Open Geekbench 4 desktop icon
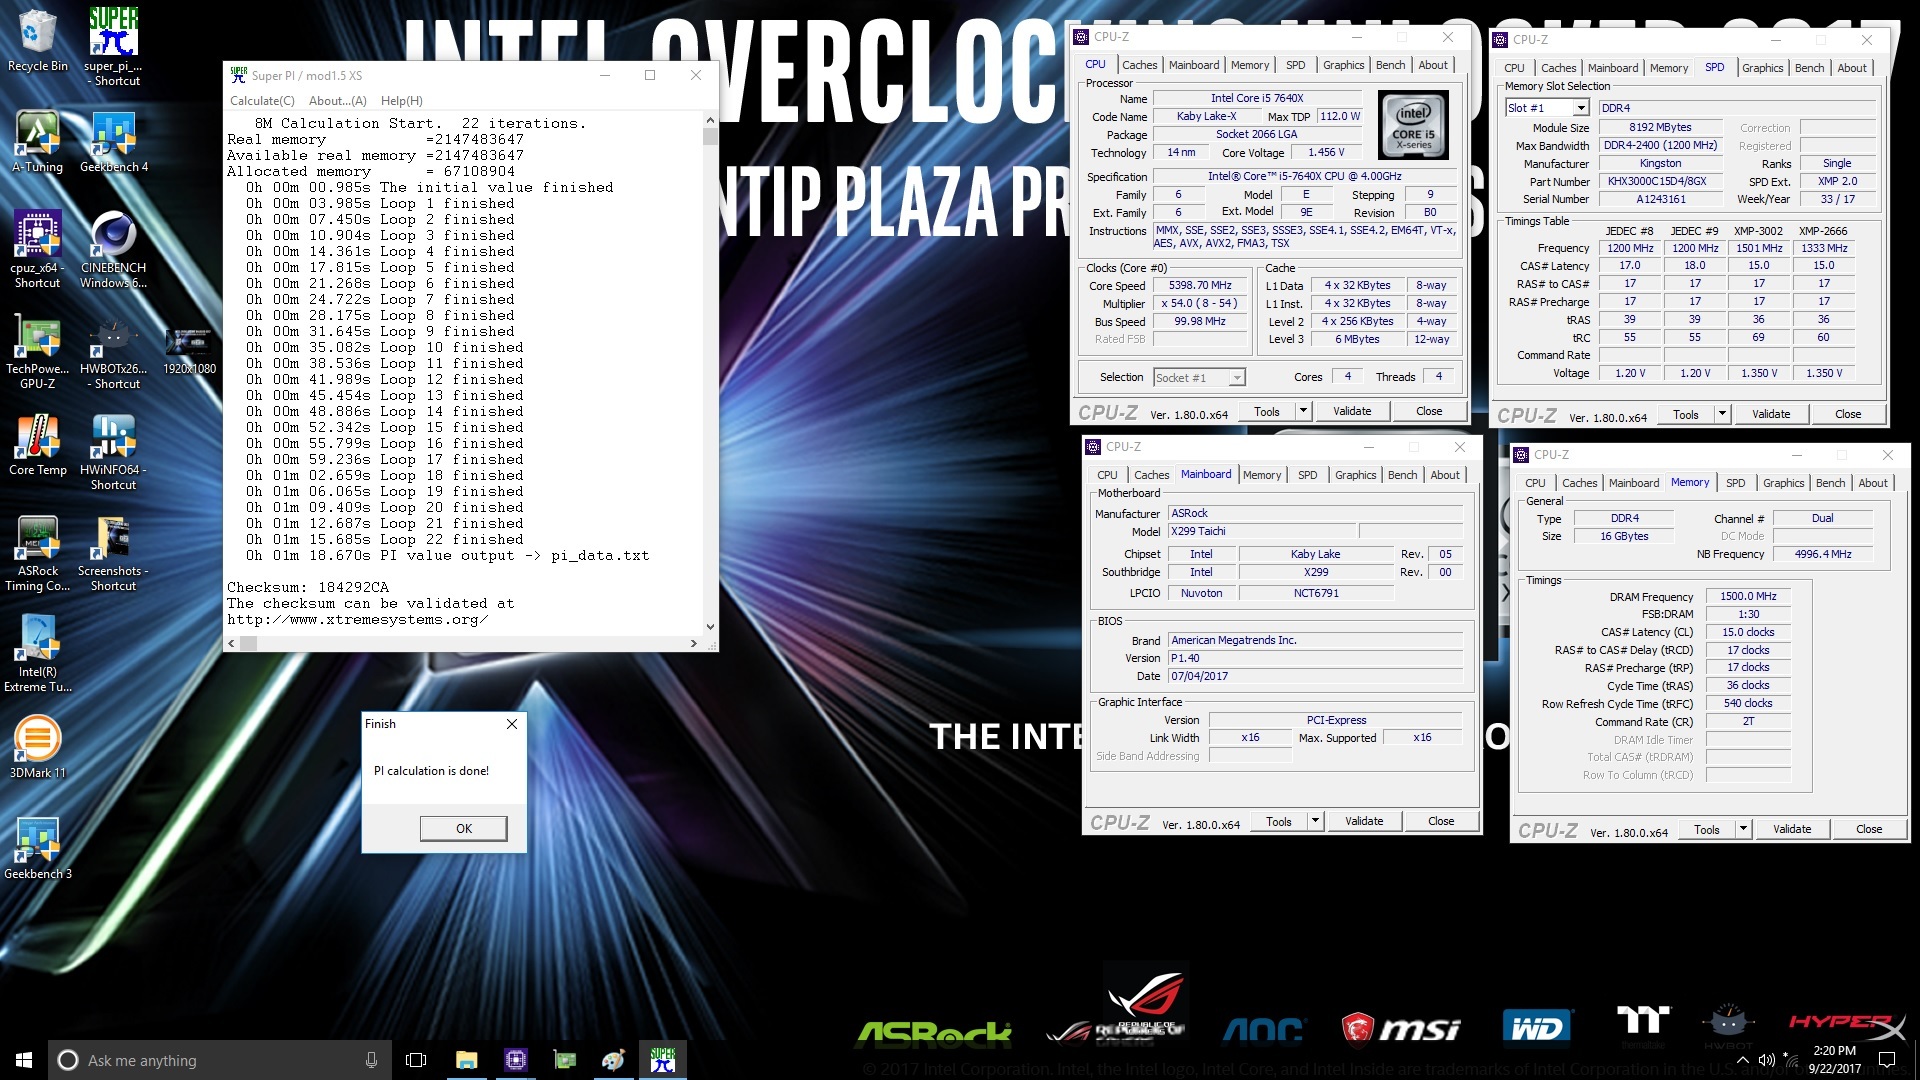The image size is (1920, 1080). pyautogui.click(x=113, y=142)
